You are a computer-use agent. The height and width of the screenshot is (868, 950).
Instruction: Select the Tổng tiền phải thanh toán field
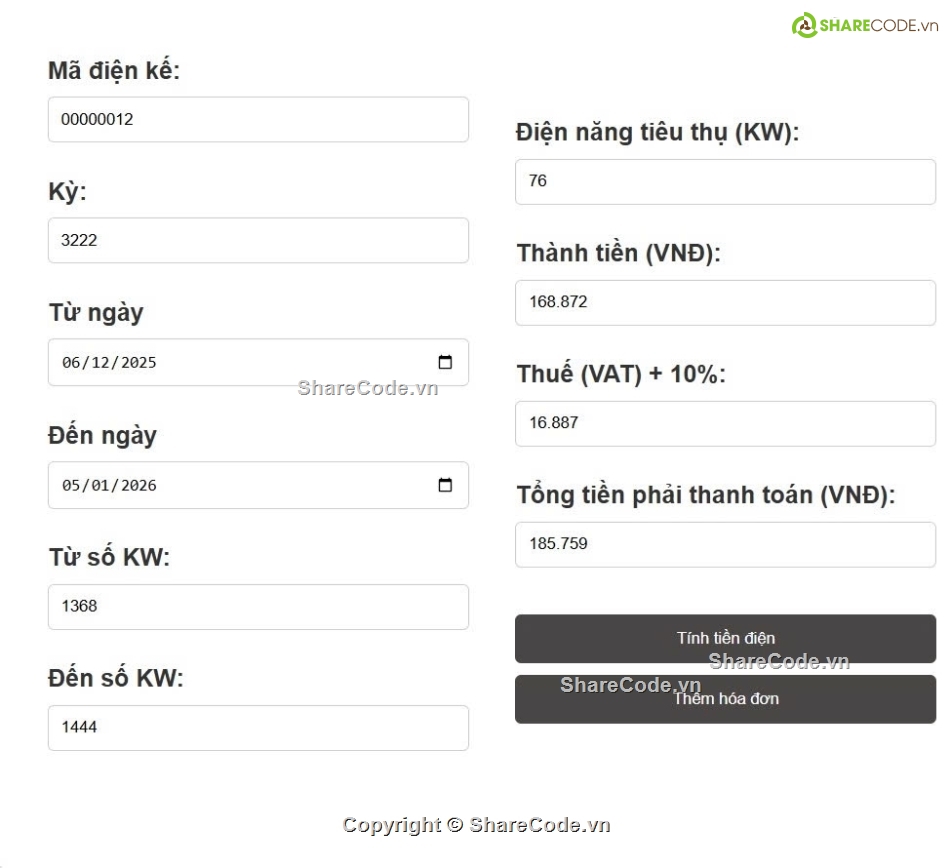click(725, 544)
